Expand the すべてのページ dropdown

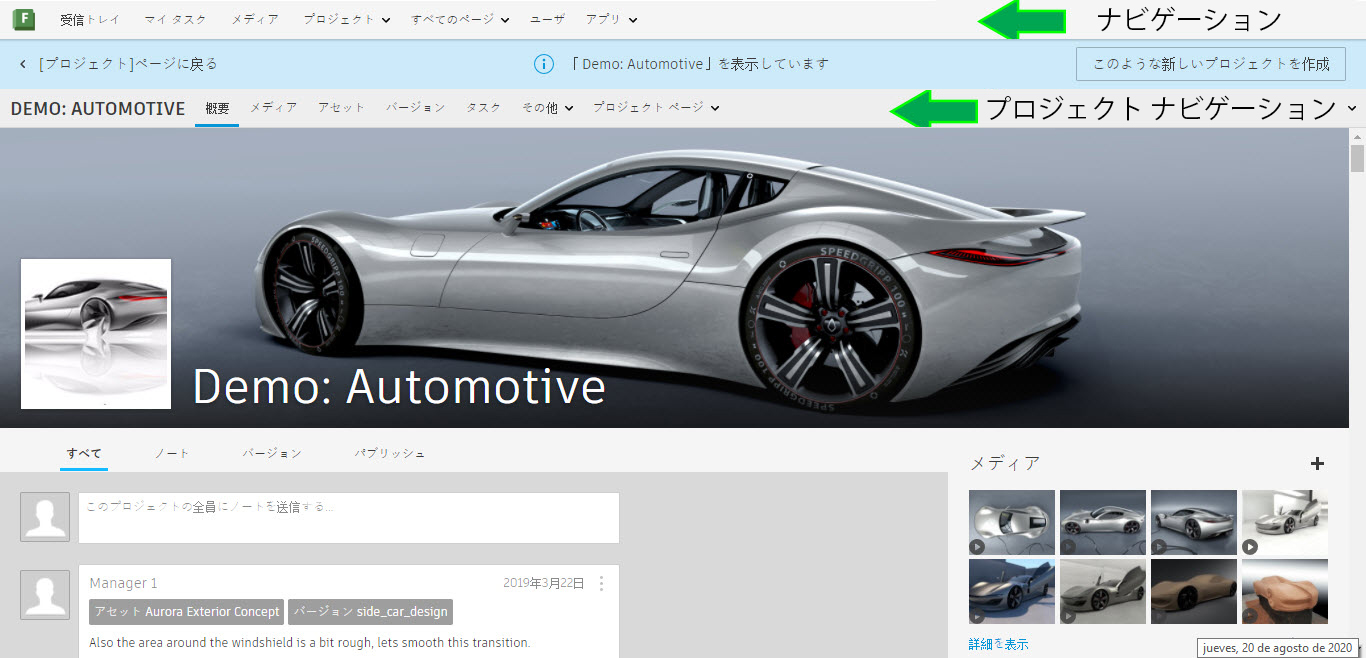460,19
